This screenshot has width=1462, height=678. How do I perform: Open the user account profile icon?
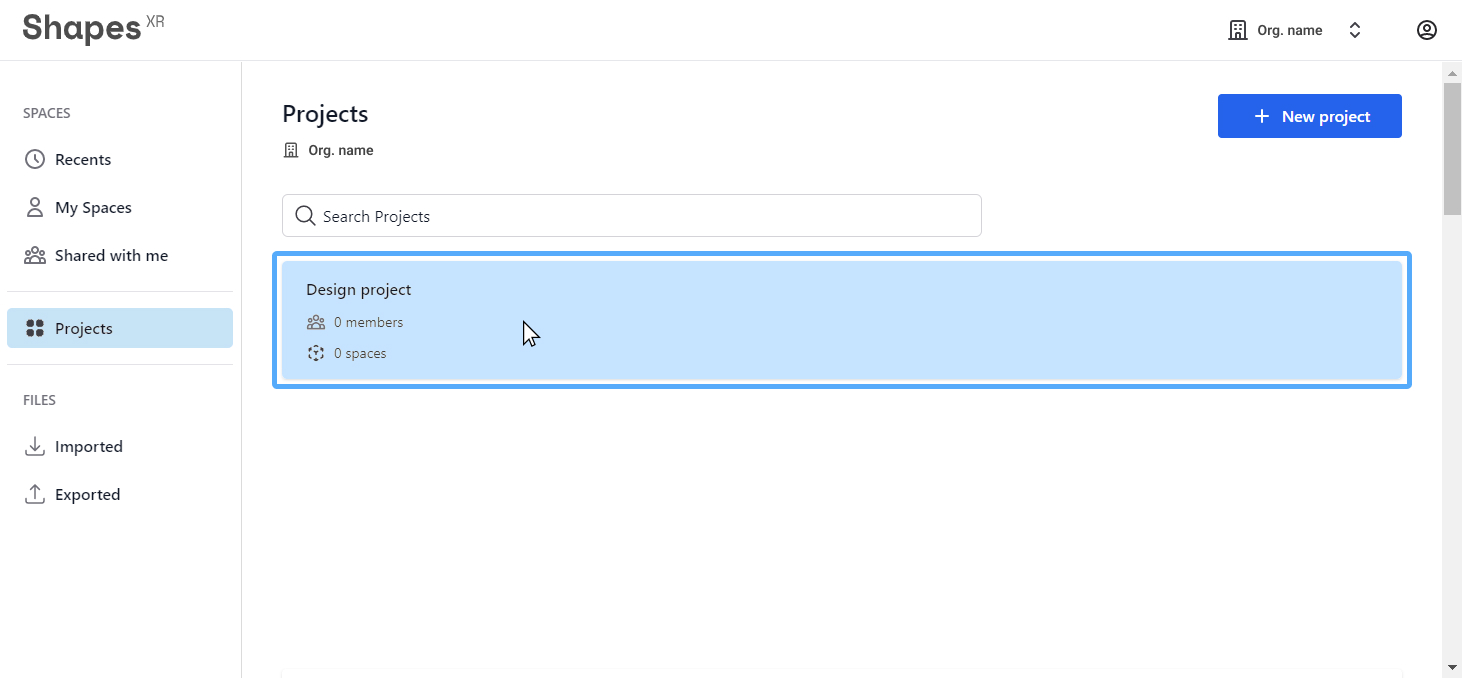coord(1426,30)
